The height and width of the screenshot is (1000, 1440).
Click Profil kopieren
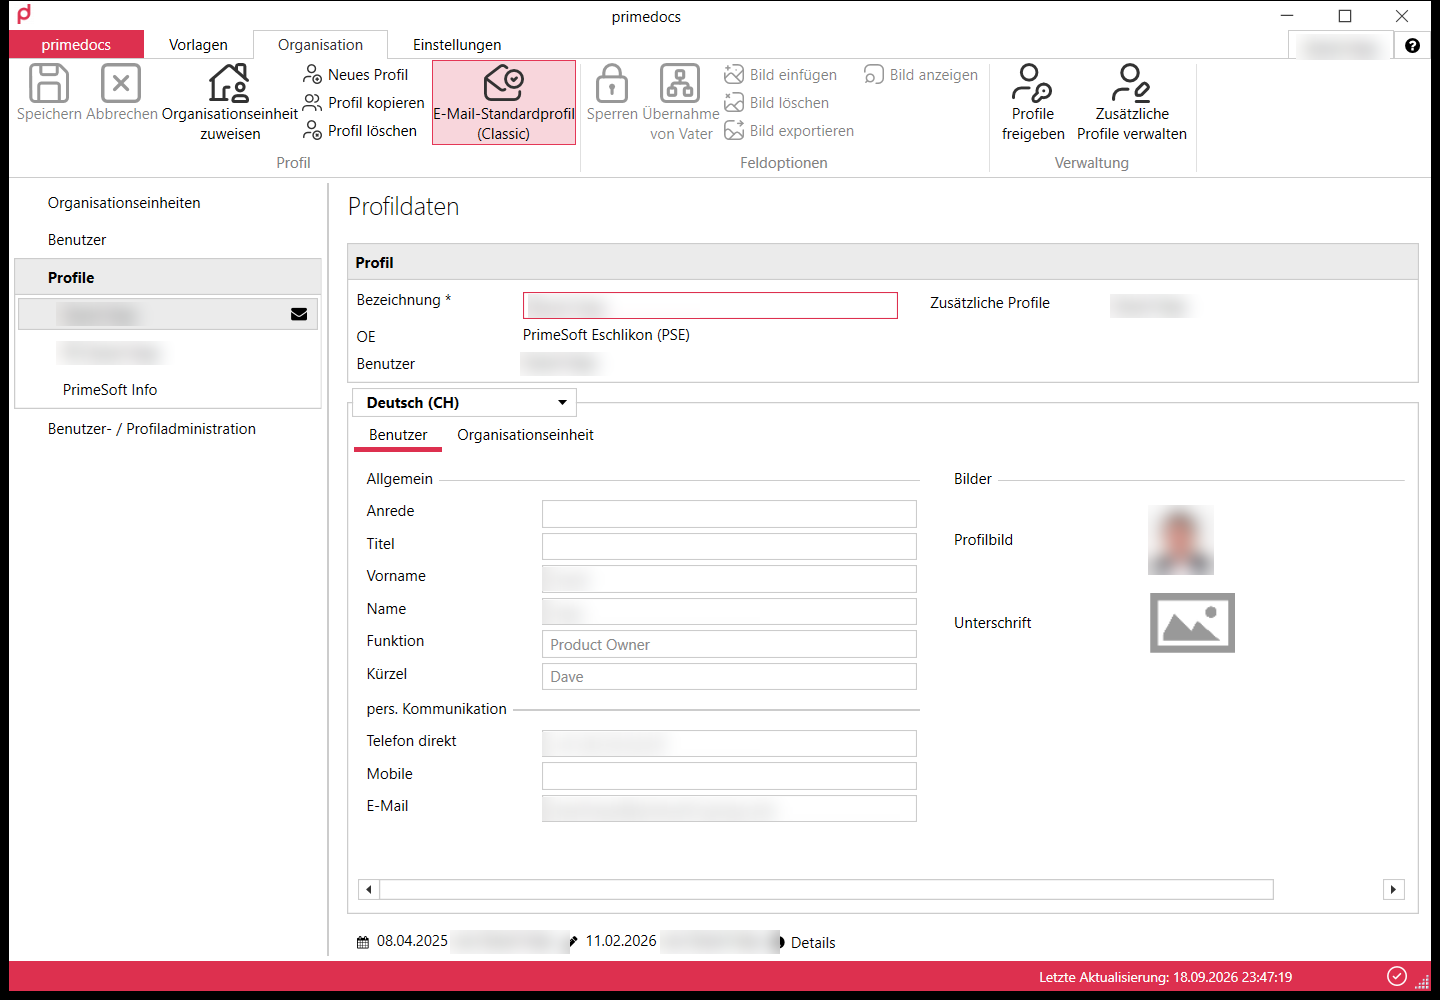[364, 103]
